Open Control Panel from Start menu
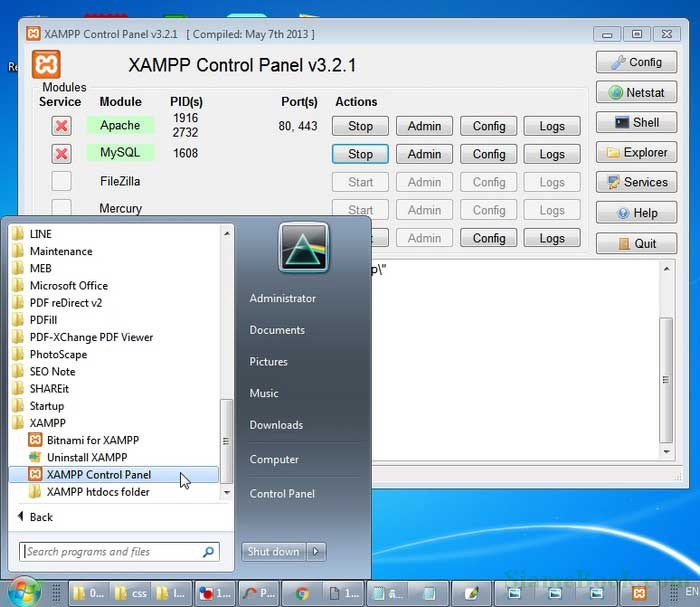Screen dimensions: 700x607 [282, 494]
